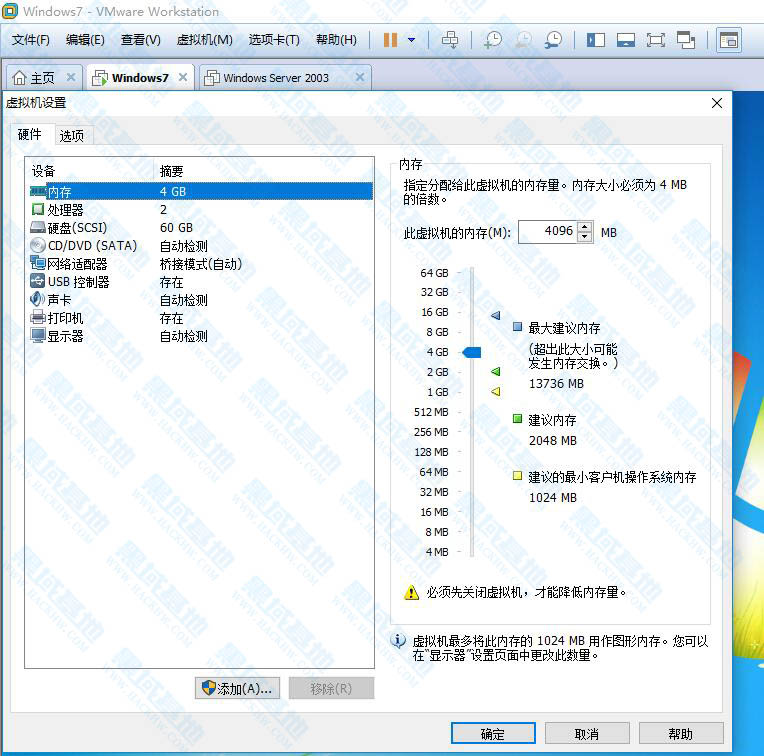Open the 虚拟机(M) menu
Viewport: 764px width, 756px height.
205,40
